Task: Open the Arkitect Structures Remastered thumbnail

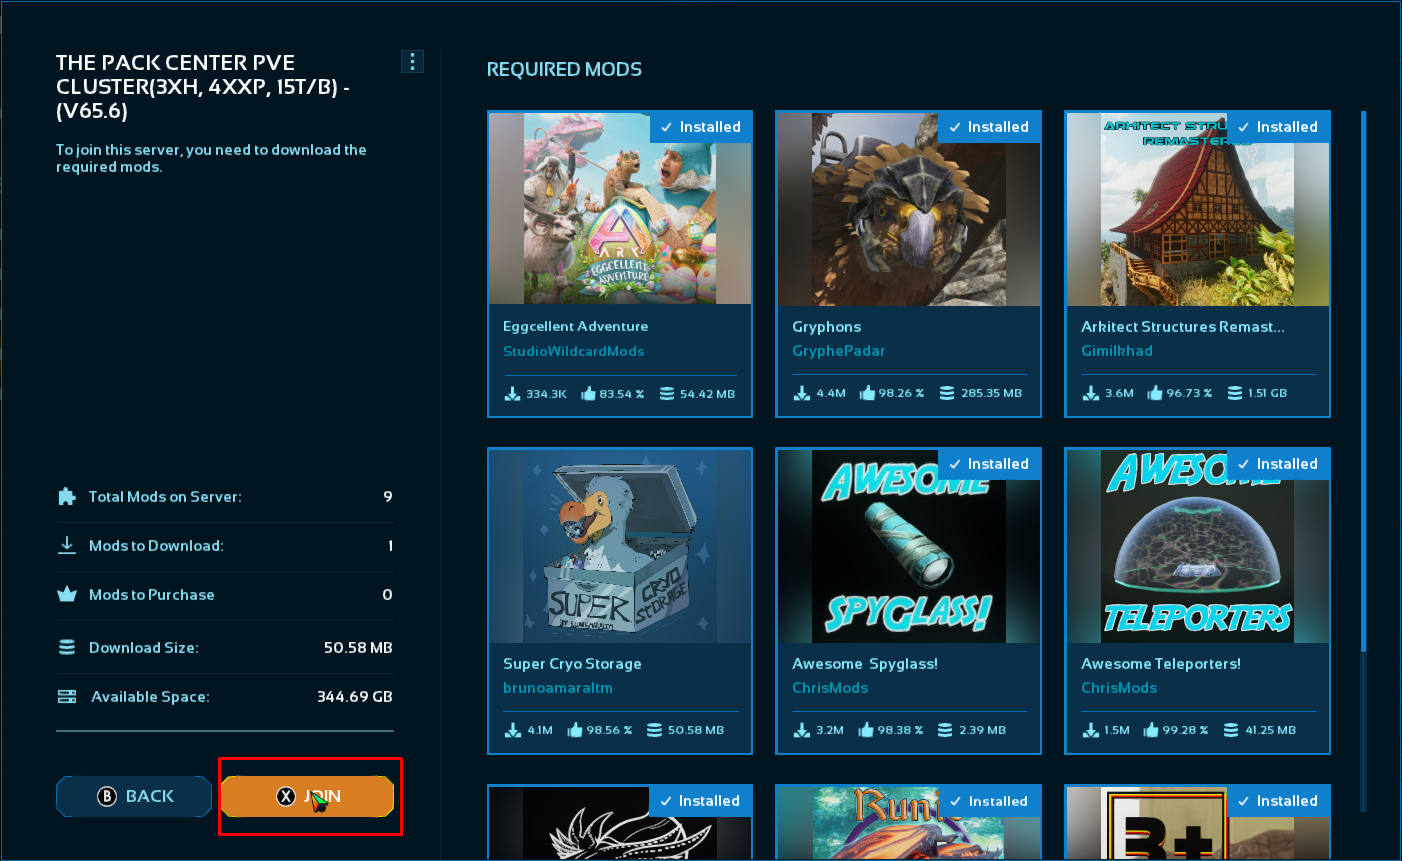Action: click(x=1198, y=208)
